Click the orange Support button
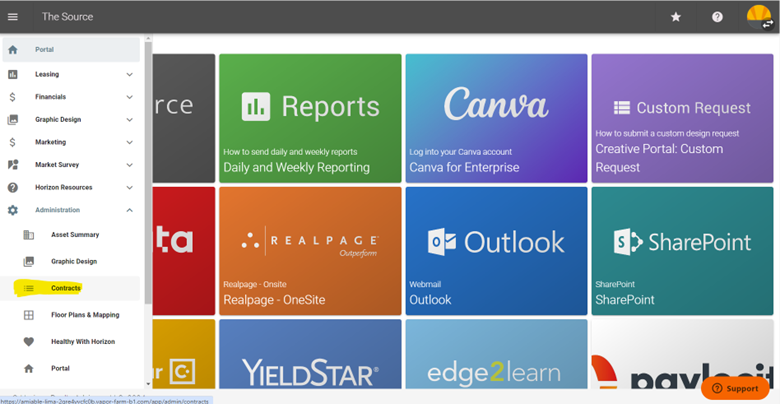The image size is (780, 404). tap(737, 389)
